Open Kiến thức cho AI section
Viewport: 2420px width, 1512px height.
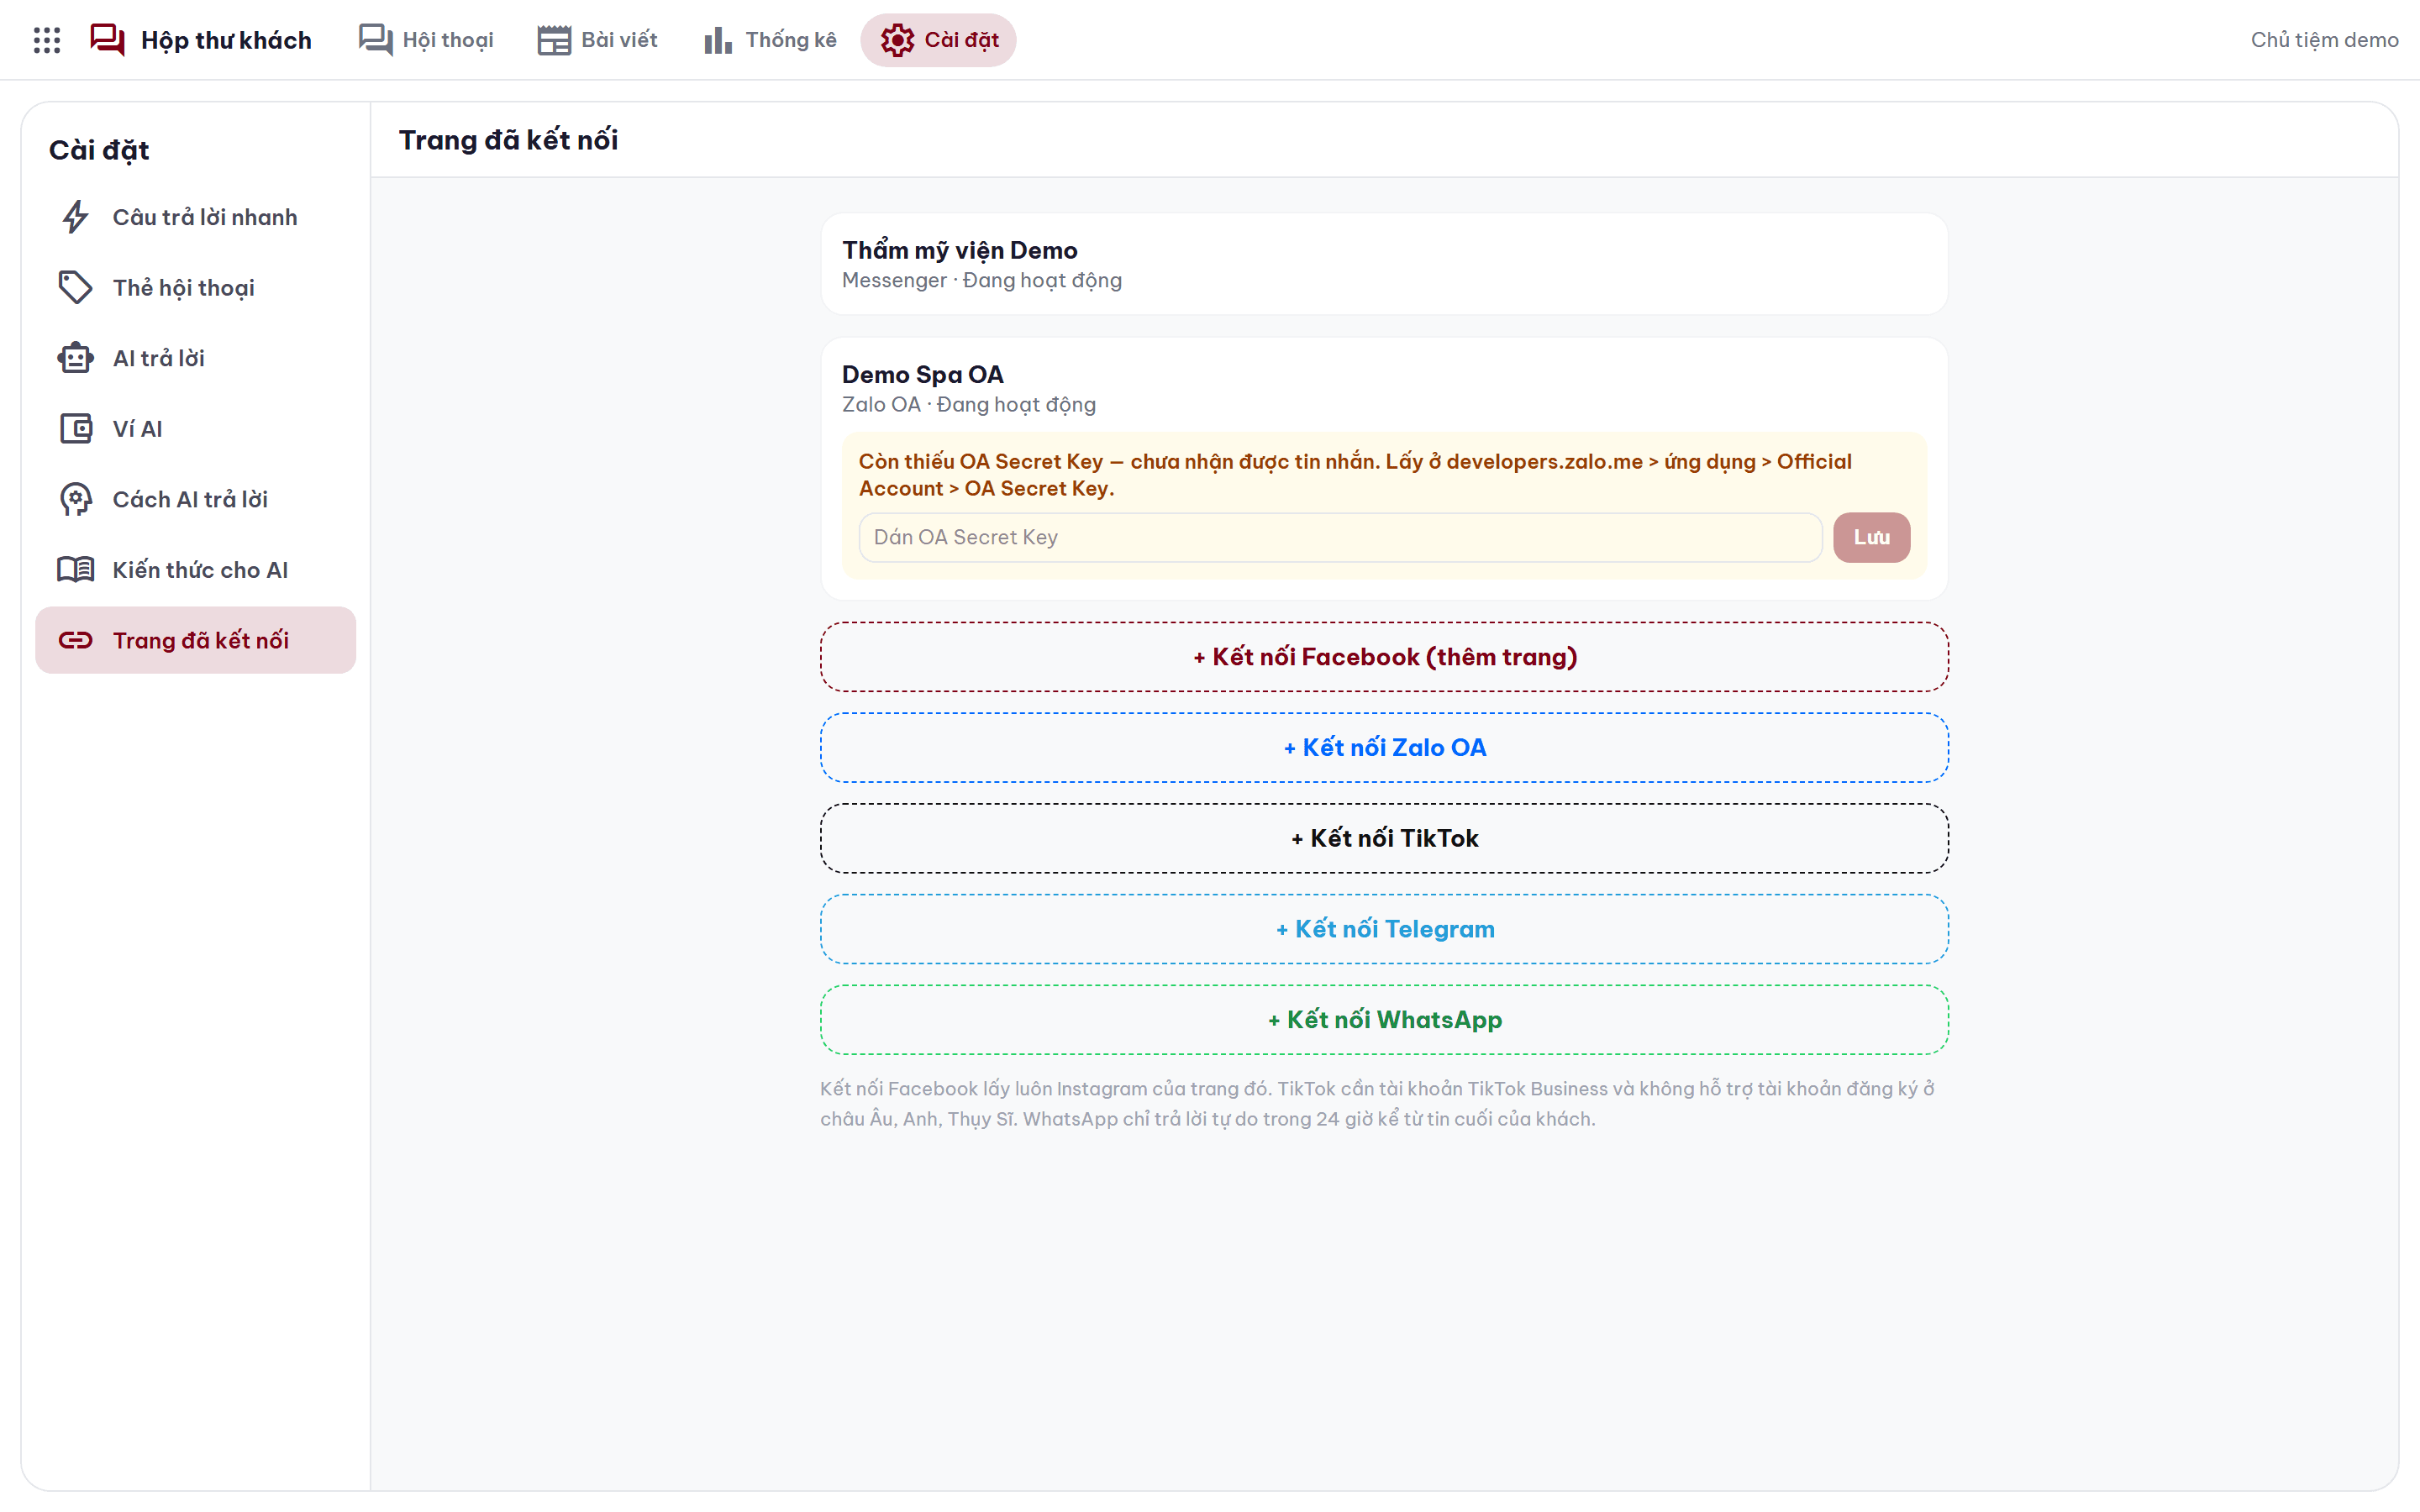[x=196, y=570]
